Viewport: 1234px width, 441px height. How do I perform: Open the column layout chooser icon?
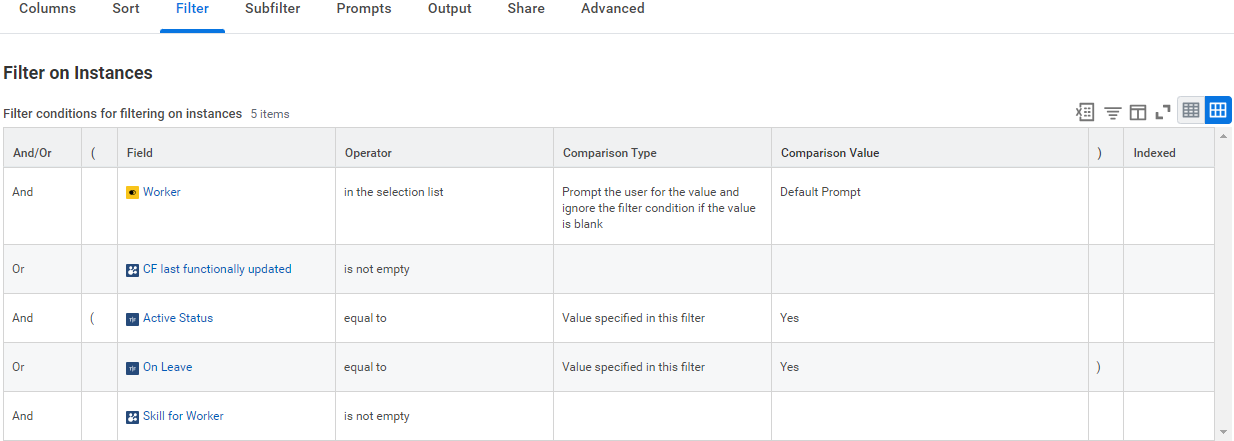click(1137, 112)
